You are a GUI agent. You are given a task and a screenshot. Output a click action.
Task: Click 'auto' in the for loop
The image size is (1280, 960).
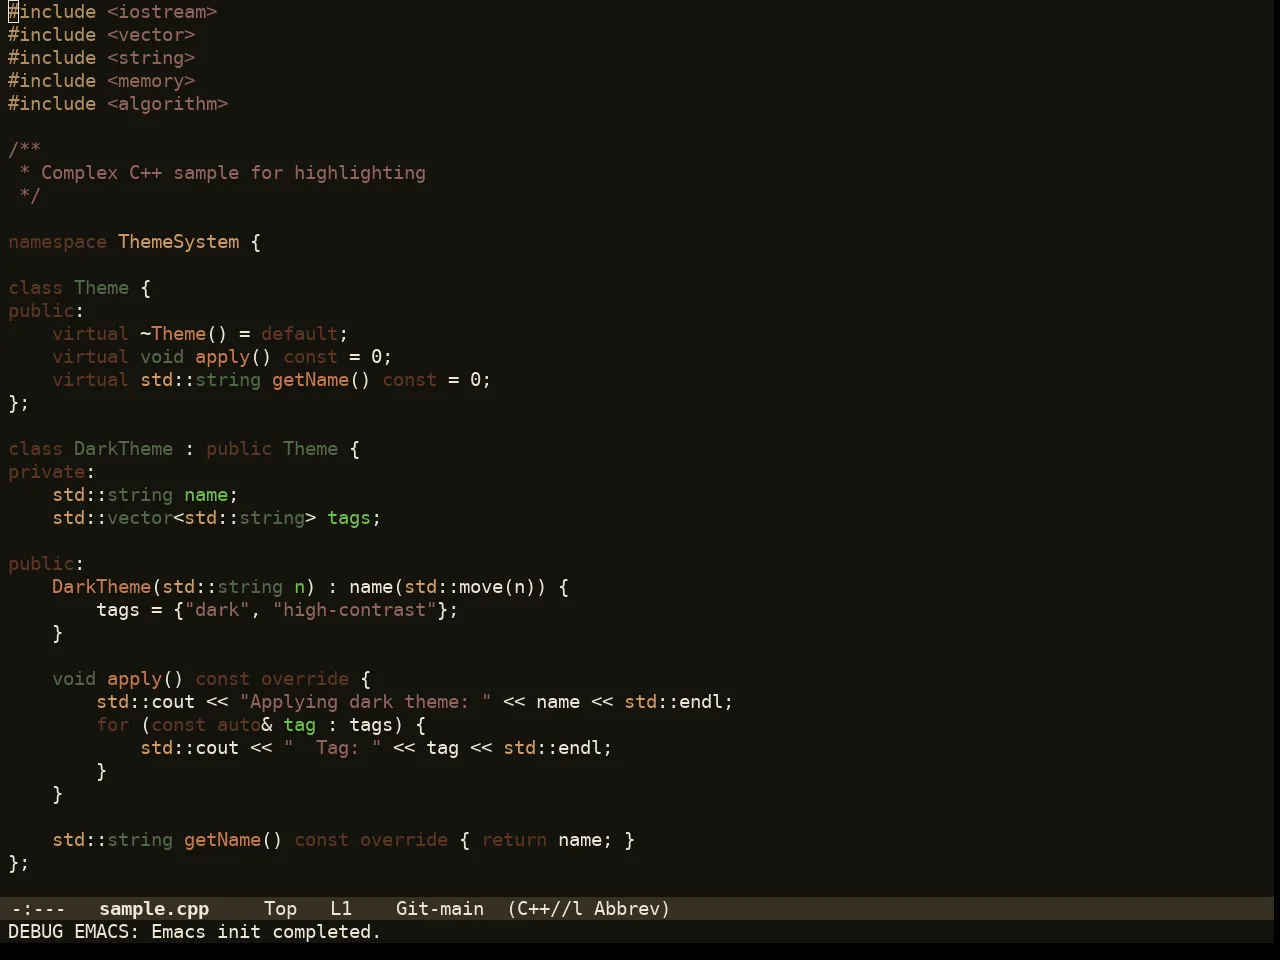[239, 725]
